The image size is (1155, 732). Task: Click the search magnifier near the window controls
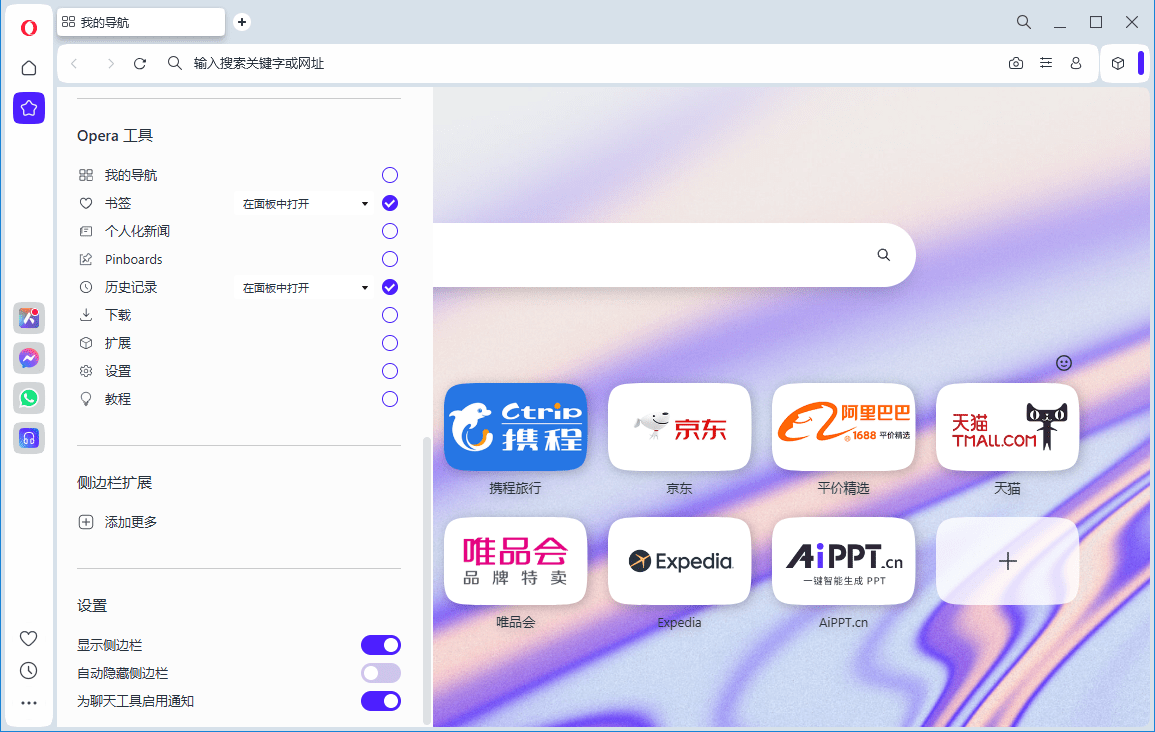(x=1023, y=21)
